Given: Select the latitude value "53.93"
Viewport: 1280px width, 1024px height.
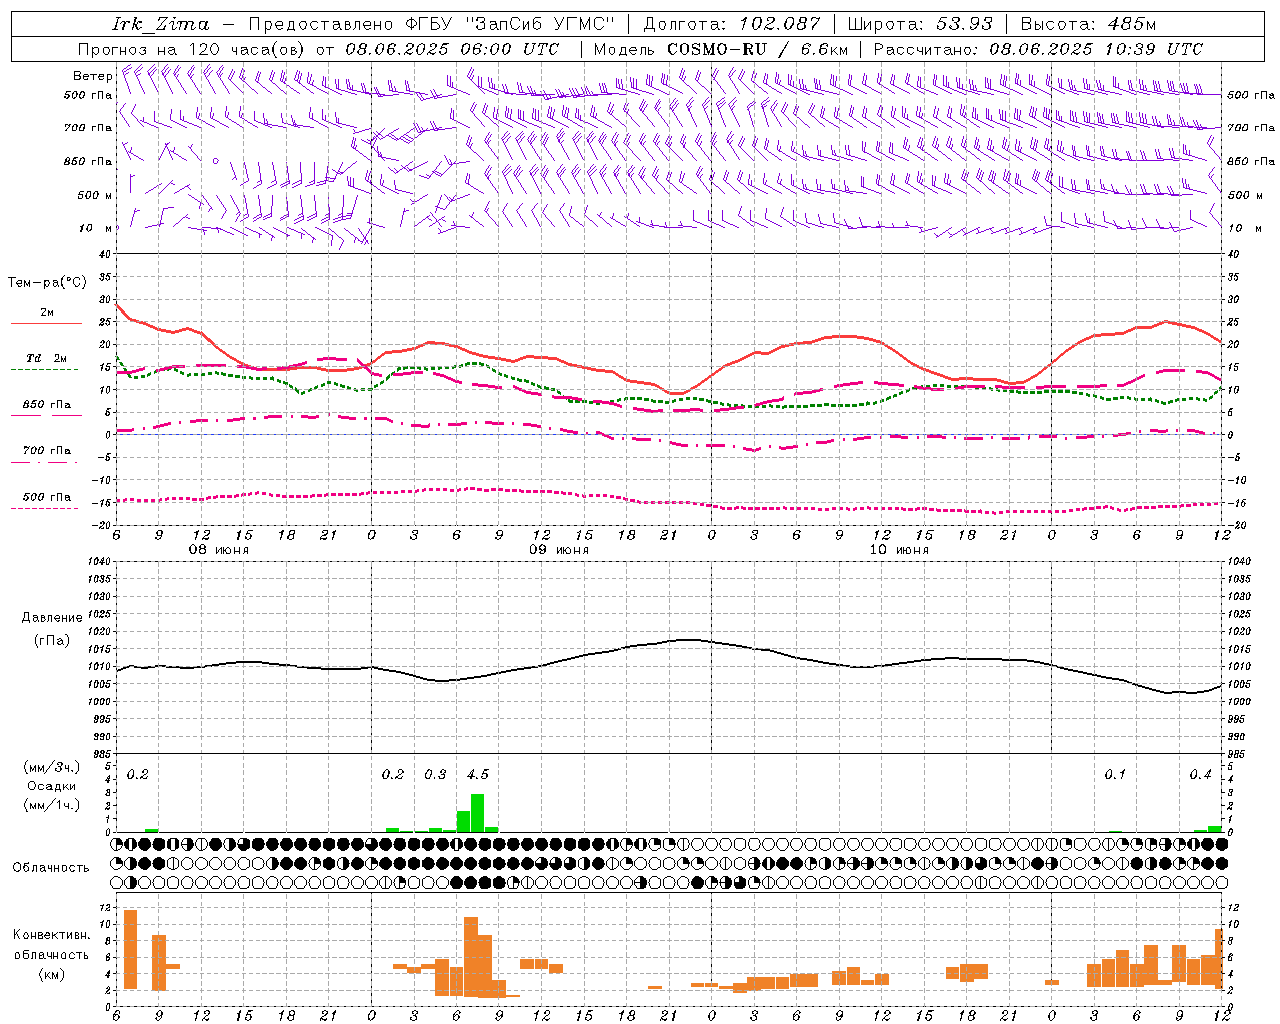Looking at the screenshot, I should coord(965,24).
